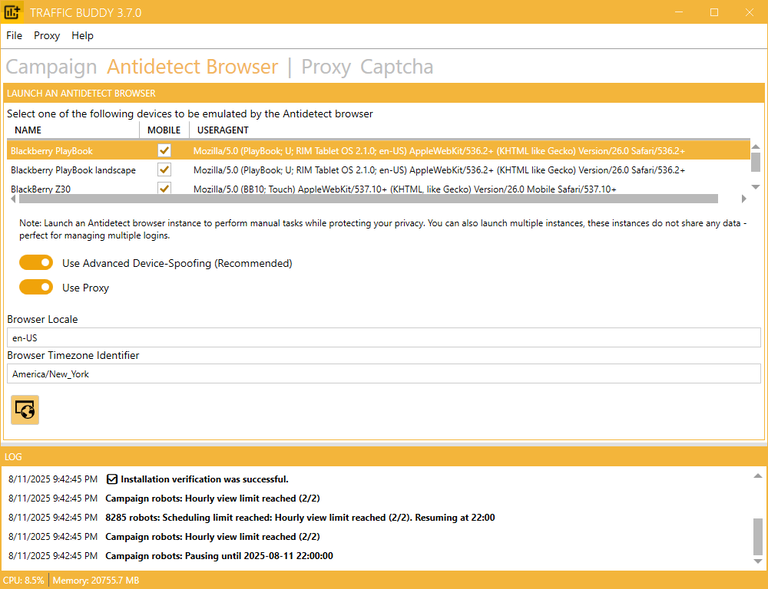Screen dimensions: 768x589
Task: Click the Browser Timezone Identifier field
Action: (x=383, y=374)
